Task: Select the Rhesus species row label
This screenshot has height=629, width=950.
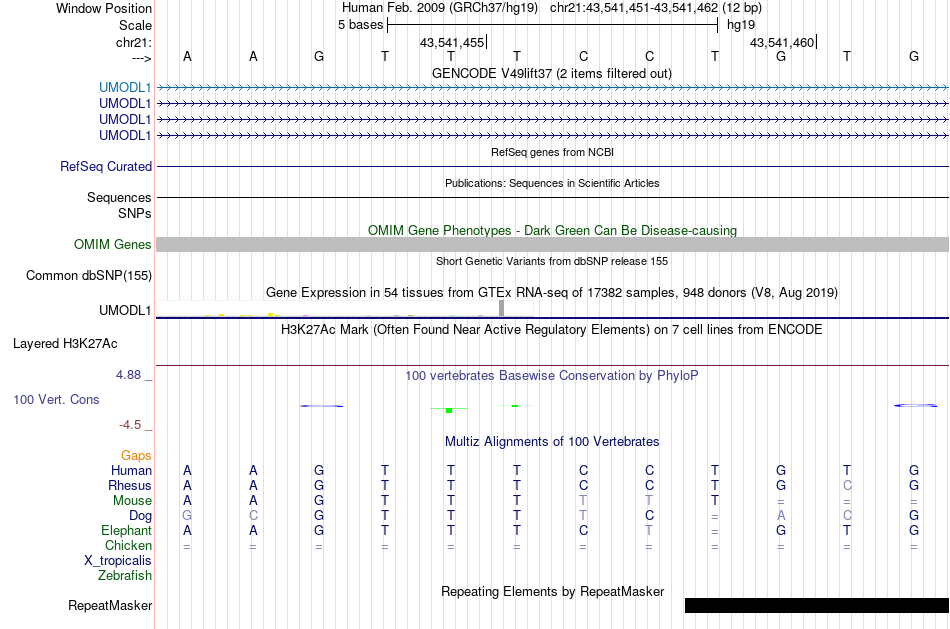Action: click(x=130, y=486)
